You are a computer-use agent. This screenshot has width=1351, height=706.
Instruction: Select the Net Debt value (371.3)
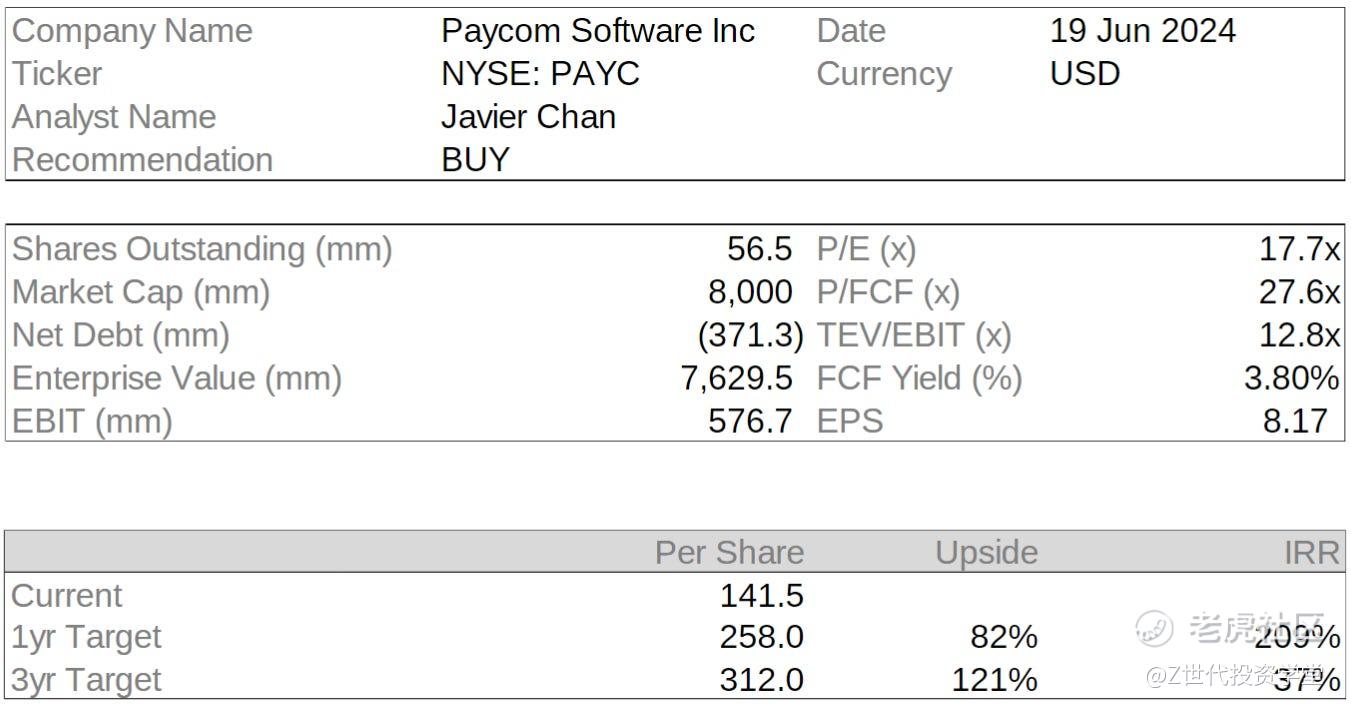pyautogui.click(x=750, y=335)
